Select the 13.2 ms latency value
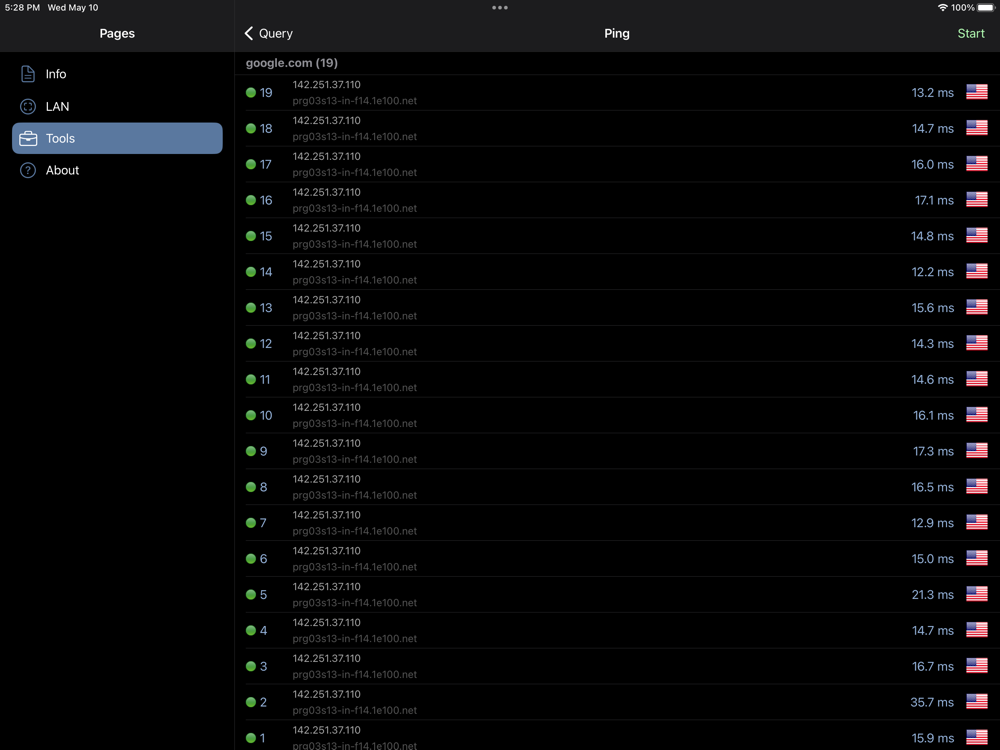 point(932,92)
